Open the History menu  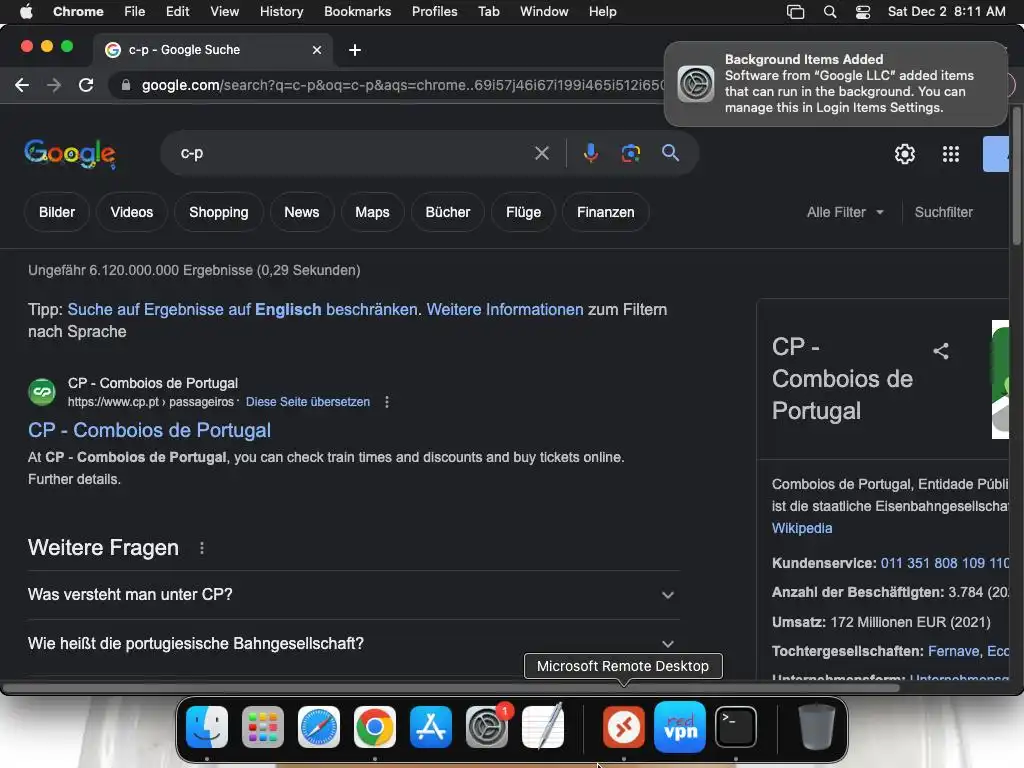tap(281, 12)
